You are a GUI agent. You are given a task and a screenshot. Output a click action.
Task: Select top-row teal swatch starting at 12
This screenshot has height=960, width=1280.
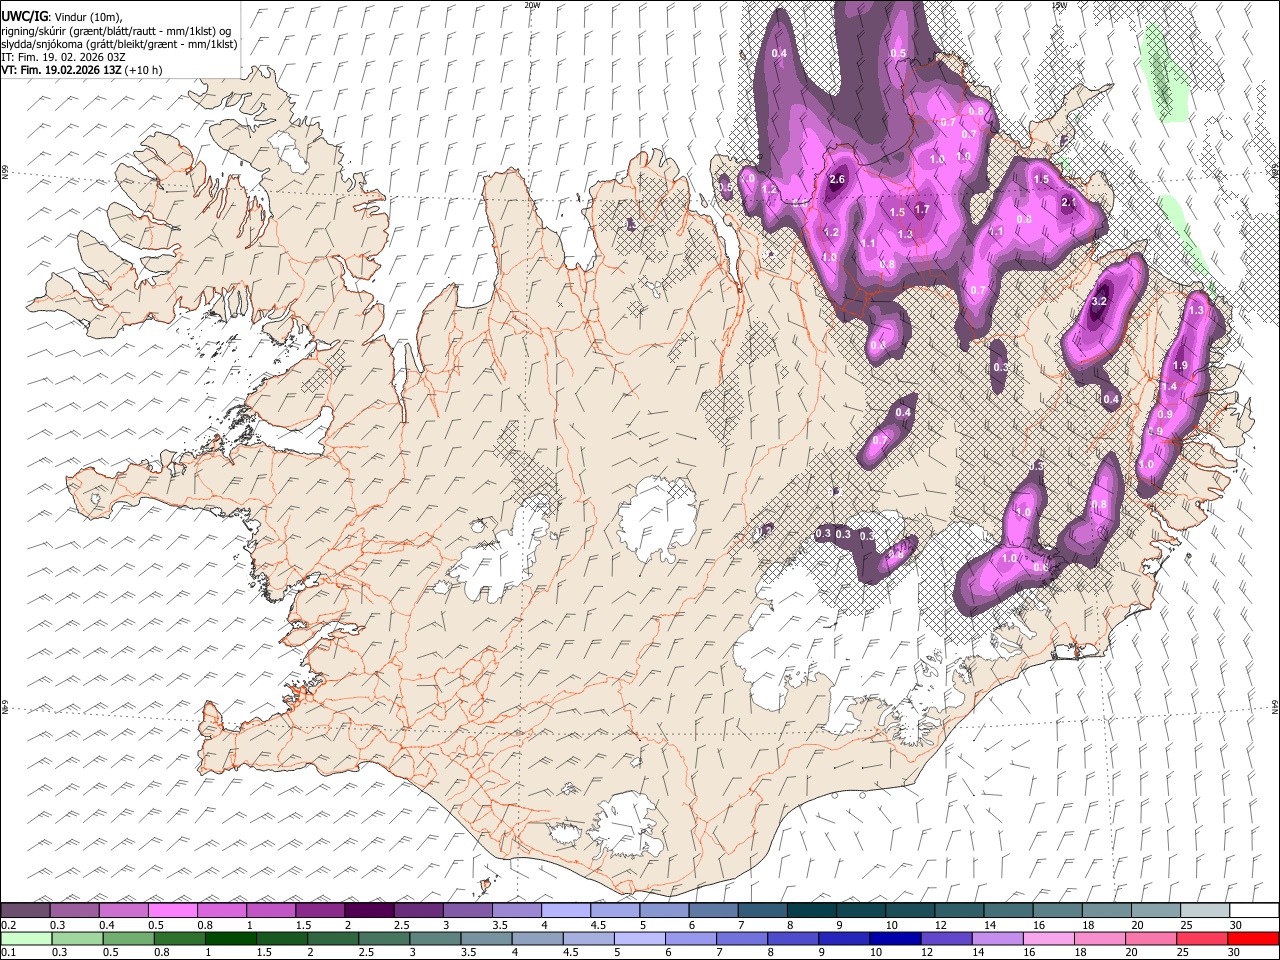(x=958, y=910)
